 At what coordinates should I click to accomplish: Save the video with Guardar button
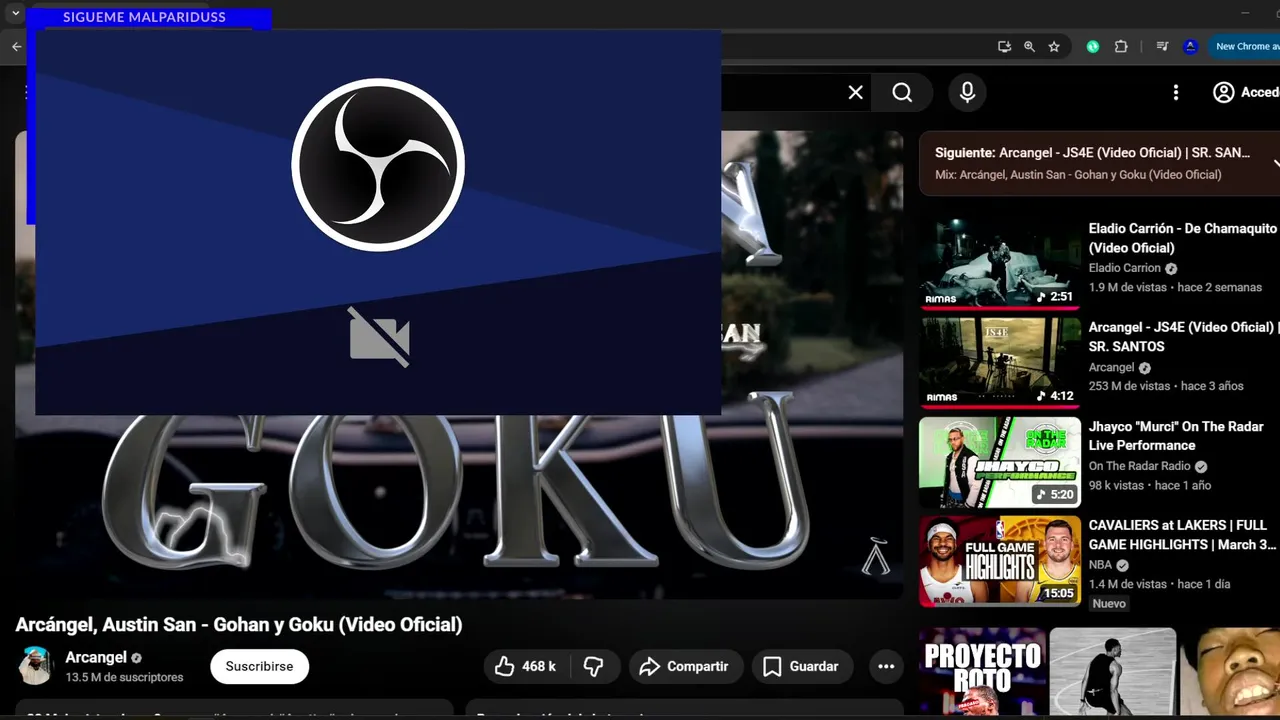(801, 666)
